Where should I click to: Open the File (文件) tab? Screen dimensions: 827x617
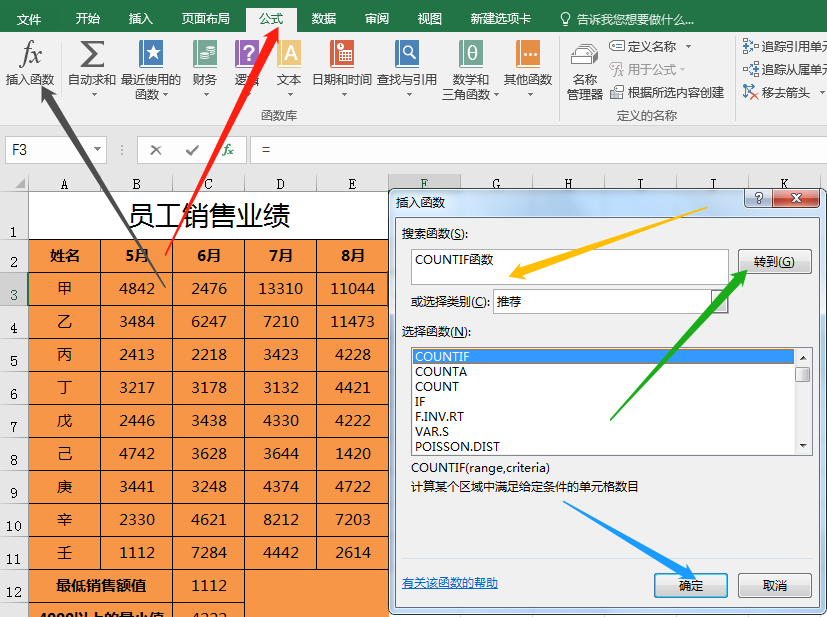coord(29,20)
